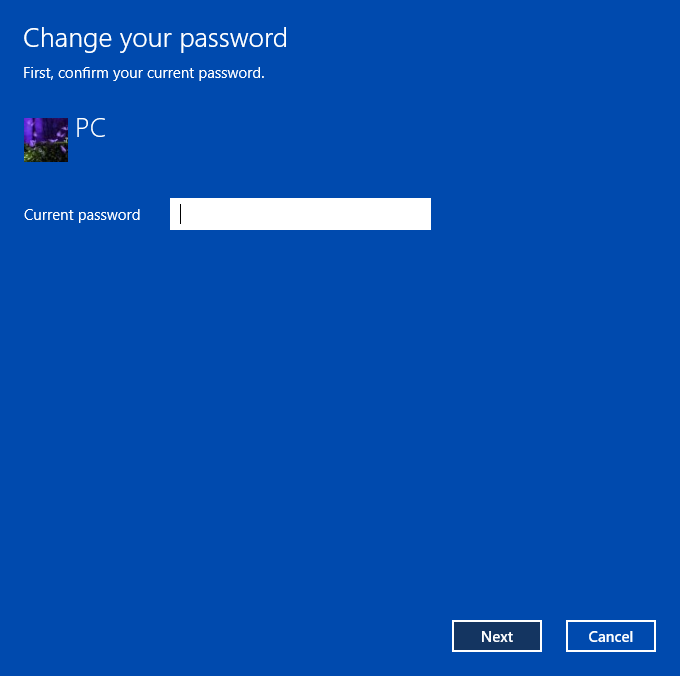Continue to the next step via Next

(497, 636)
